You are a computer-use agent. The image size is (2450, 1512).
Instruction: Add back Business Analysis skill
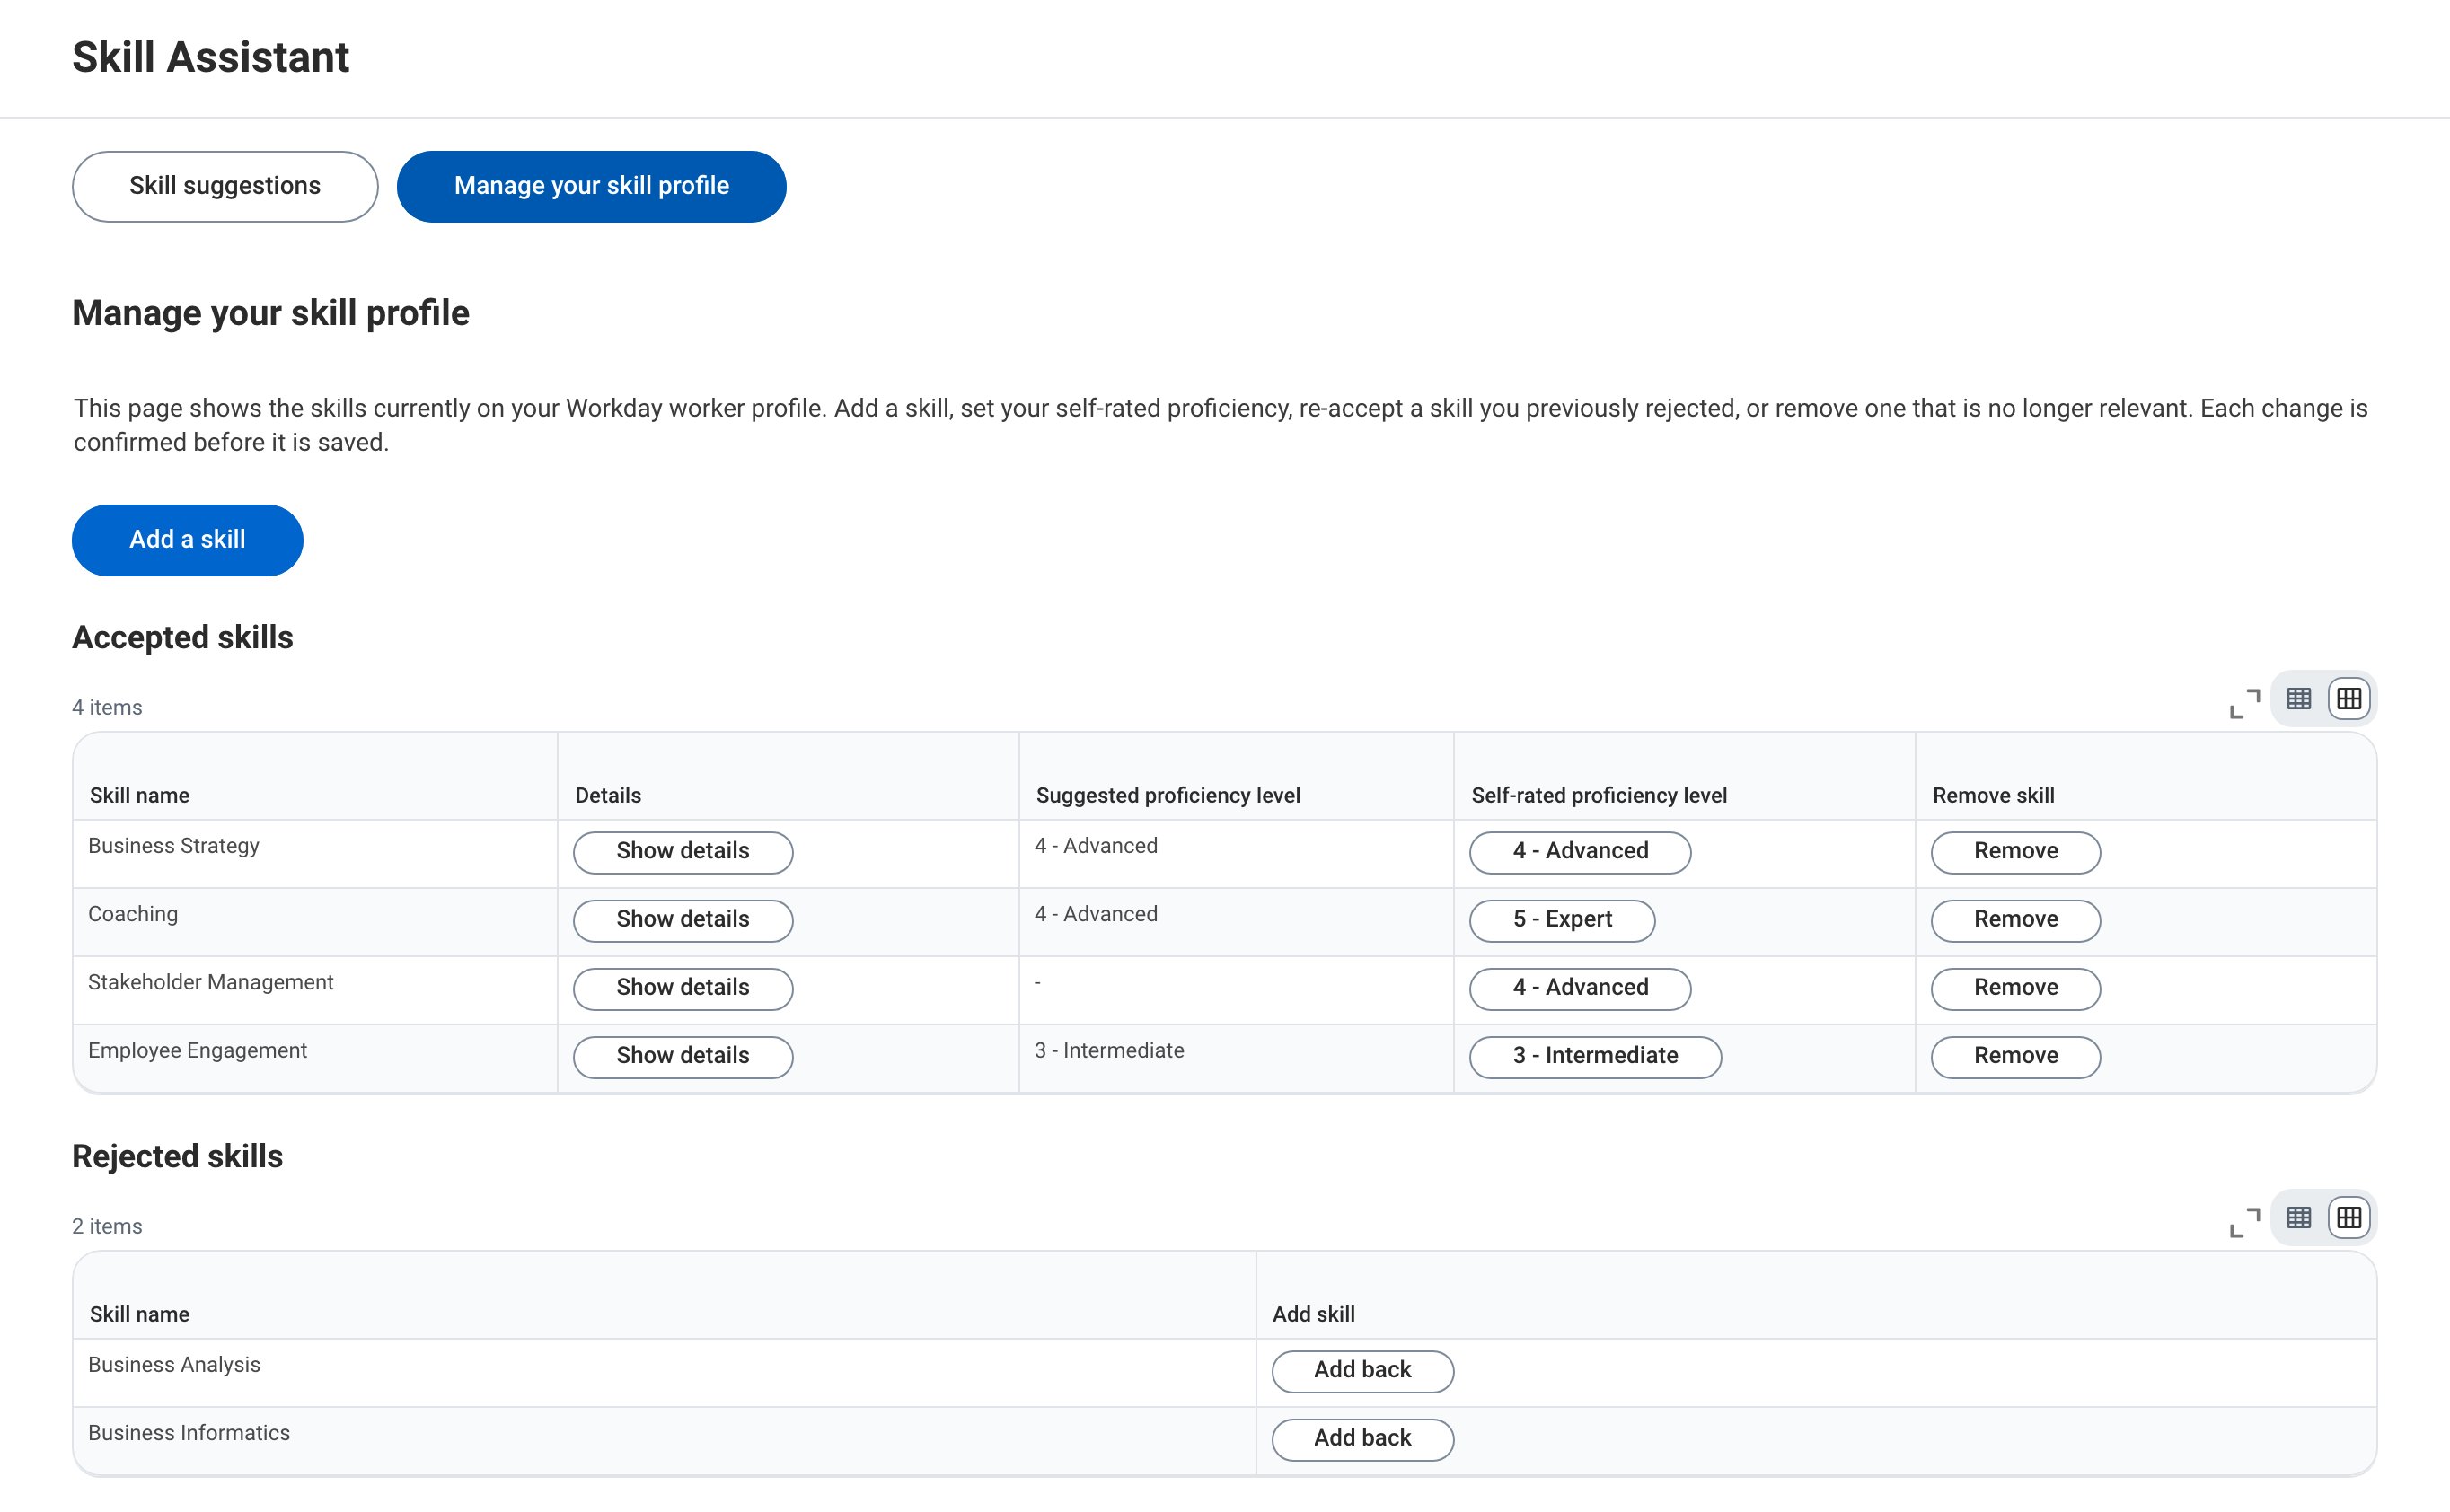click(1362, 1371)
